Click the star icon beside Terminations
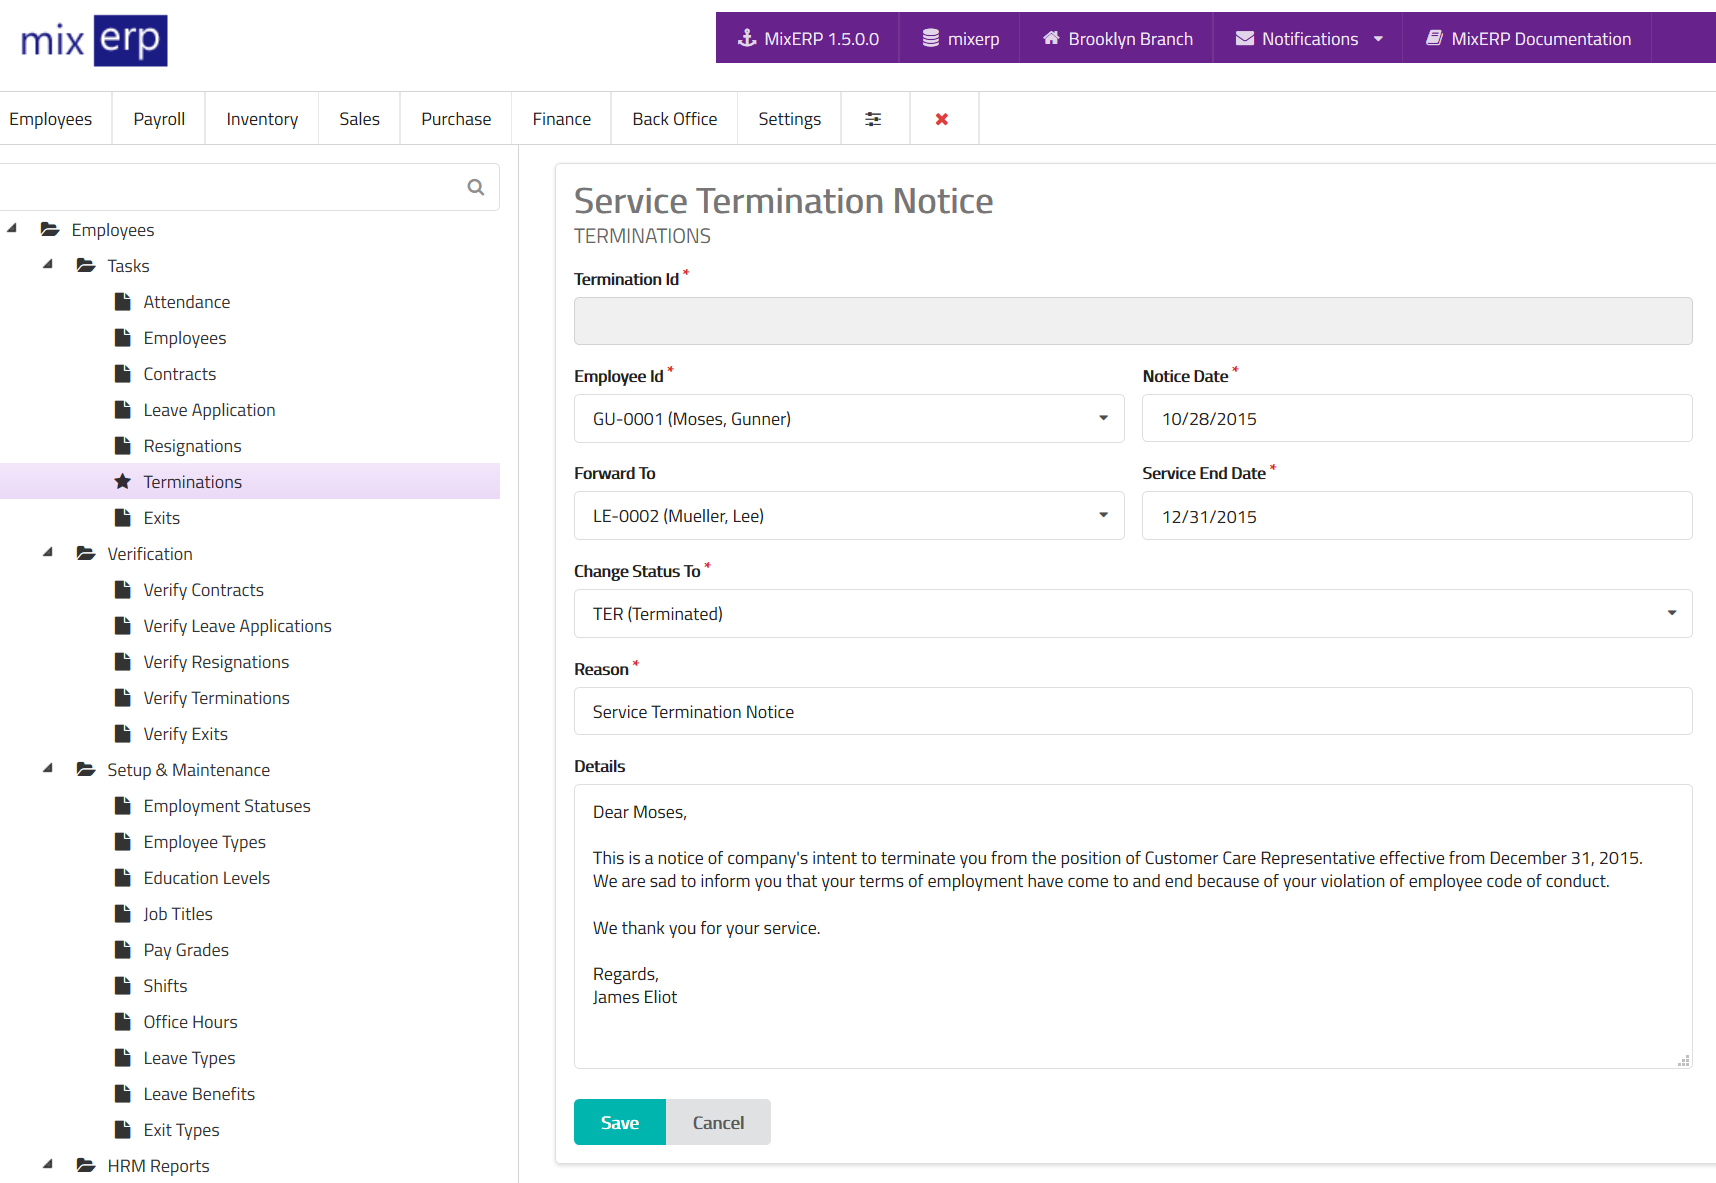The width and height of the screenshot is (1716, 1183). (123, 482)
